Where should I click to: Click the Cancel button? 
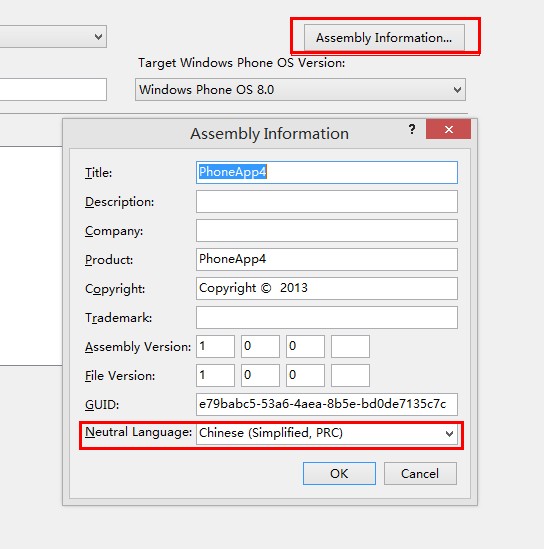tap(420, 473)
